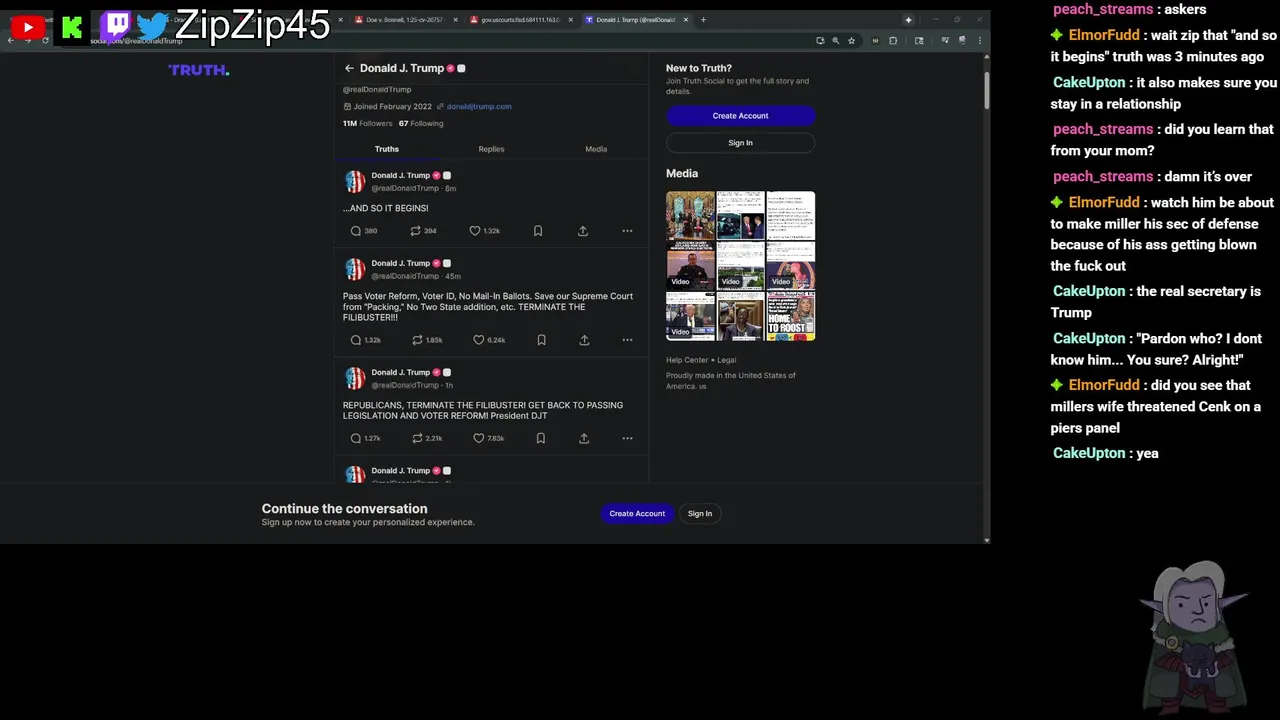This screenshot has height=720, width=1280.
Task: Click Sign In in the bottom banner
Action: tap(700, 514)
